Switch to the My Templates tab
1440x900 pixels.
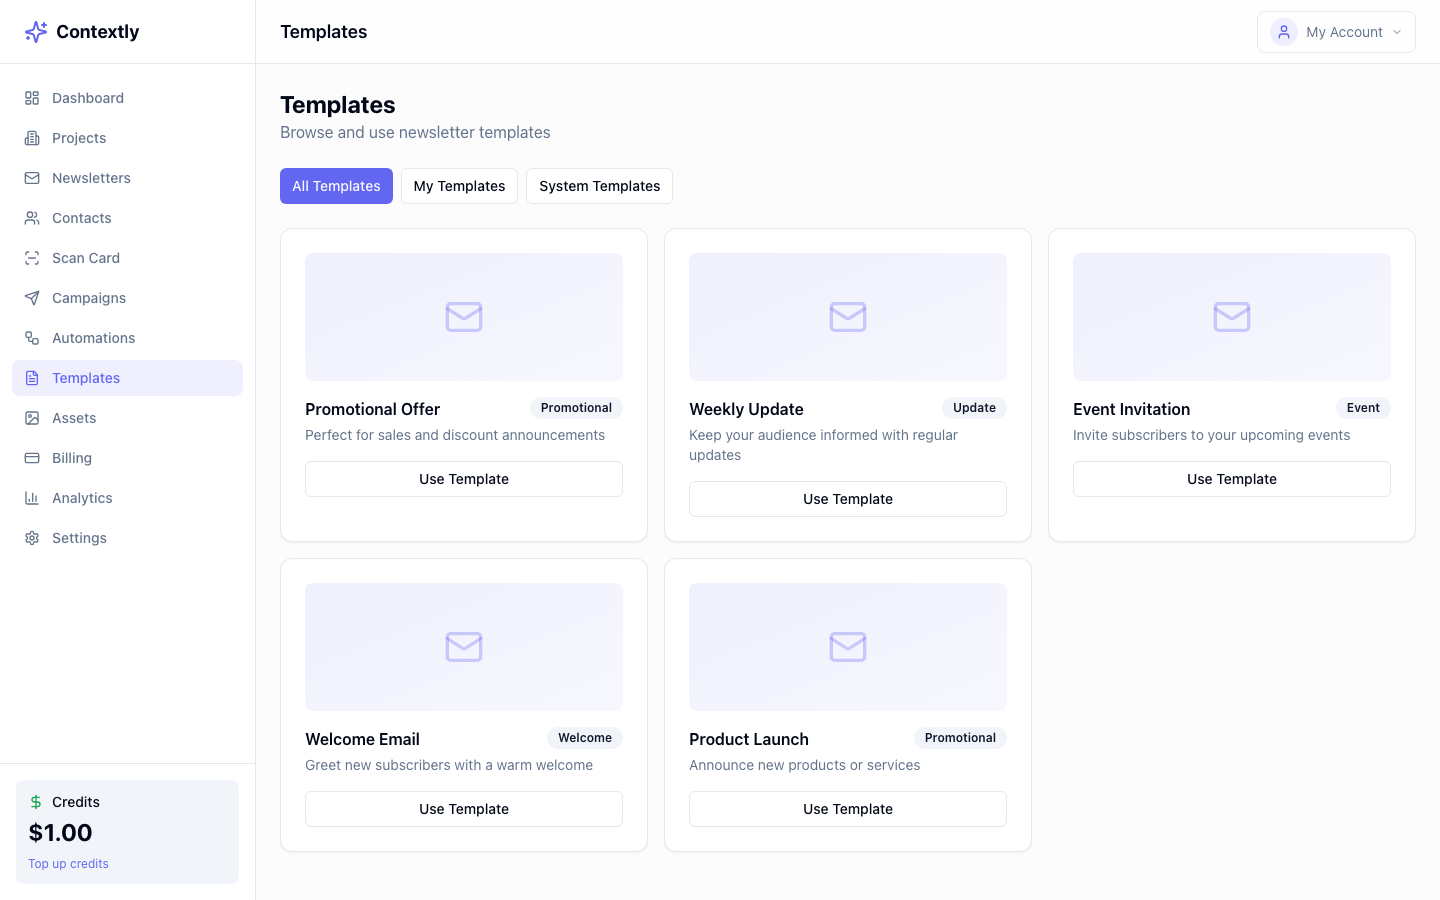coord(459,186)
